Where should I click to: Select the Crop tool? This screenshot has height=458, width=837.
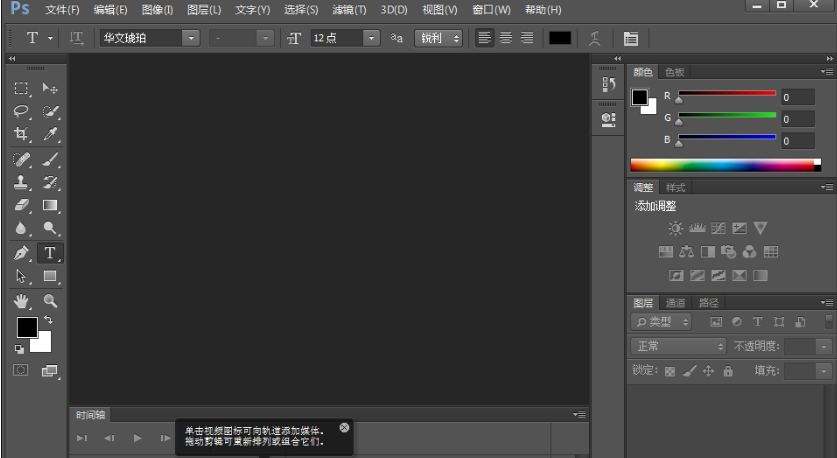click(21, 133)
